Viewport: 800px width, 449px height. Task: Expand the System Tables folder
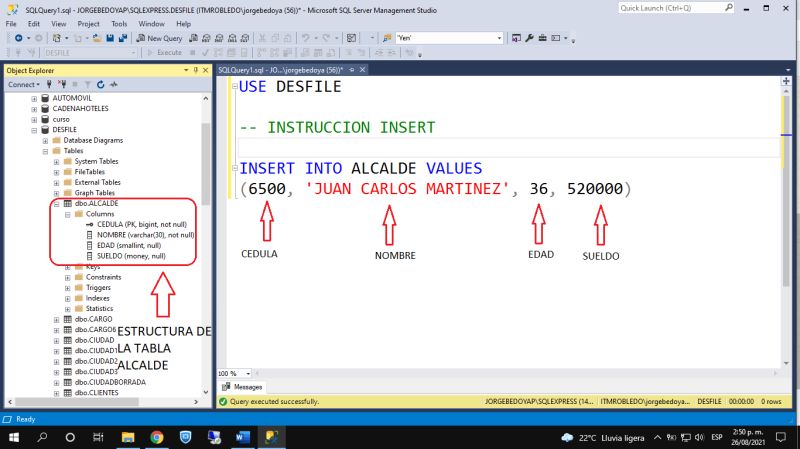[57, 162]
